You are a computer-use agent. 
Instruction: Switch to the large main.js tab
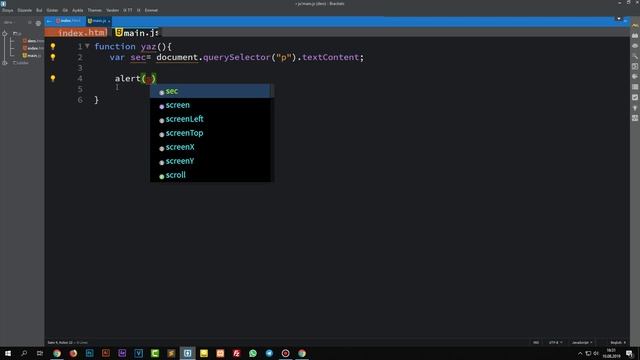pyautogui.click(x=137, y=33)
